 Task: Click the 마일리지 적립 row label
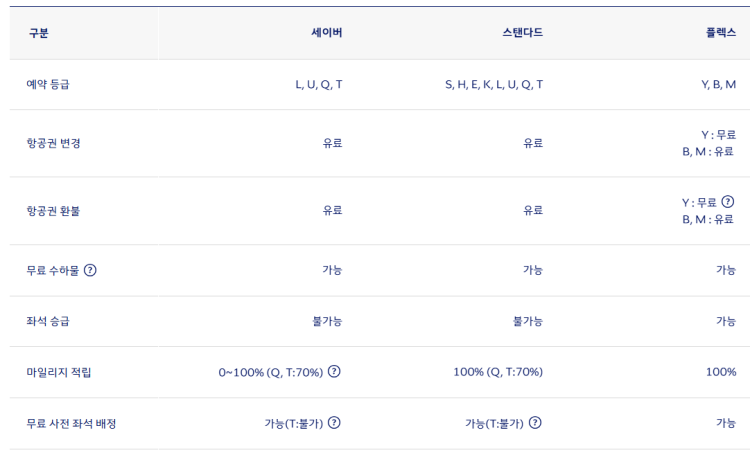[x=58, y=372]
